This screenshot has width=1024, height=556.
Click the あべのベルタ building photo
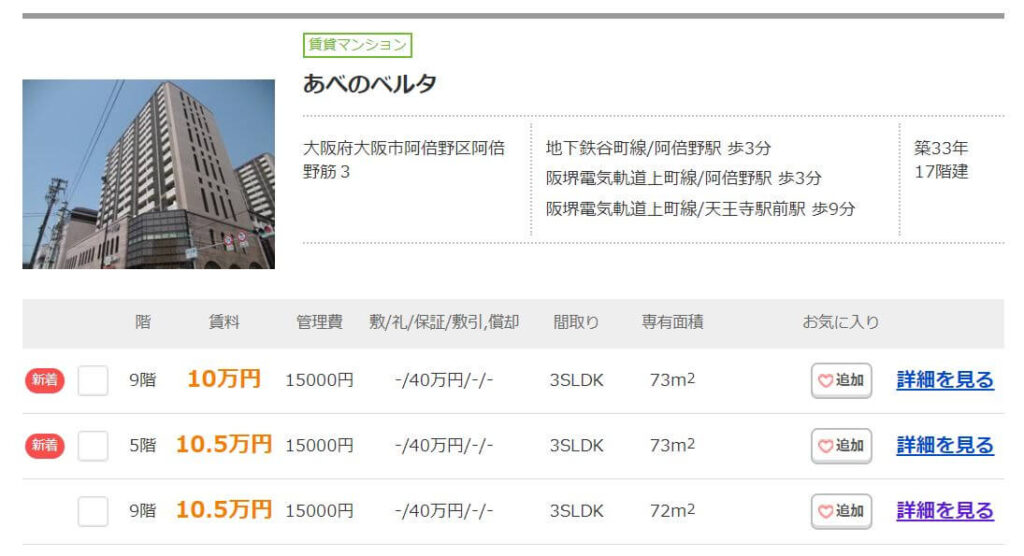pos(148,174)
